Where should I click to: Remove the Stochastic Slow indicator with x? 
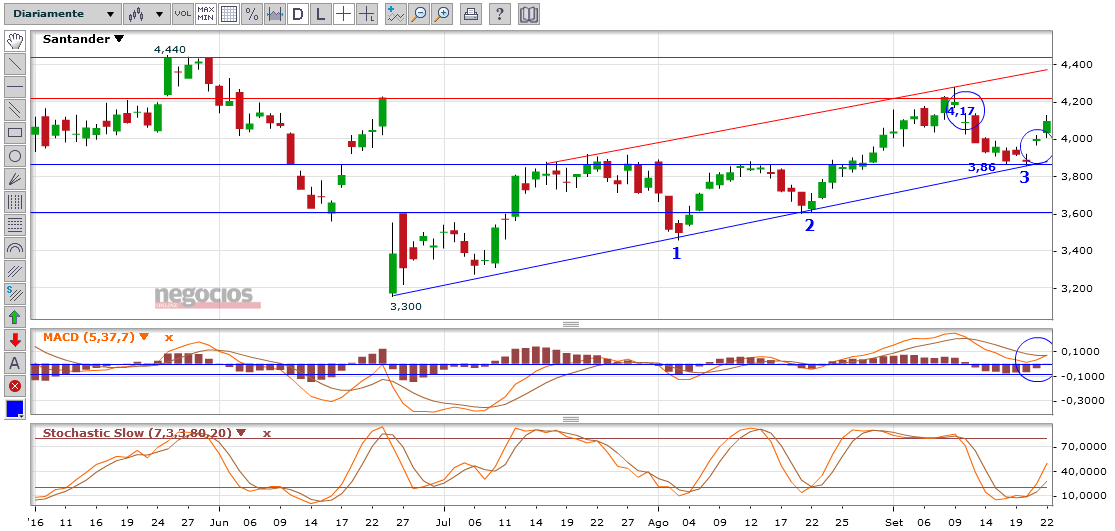267,432
